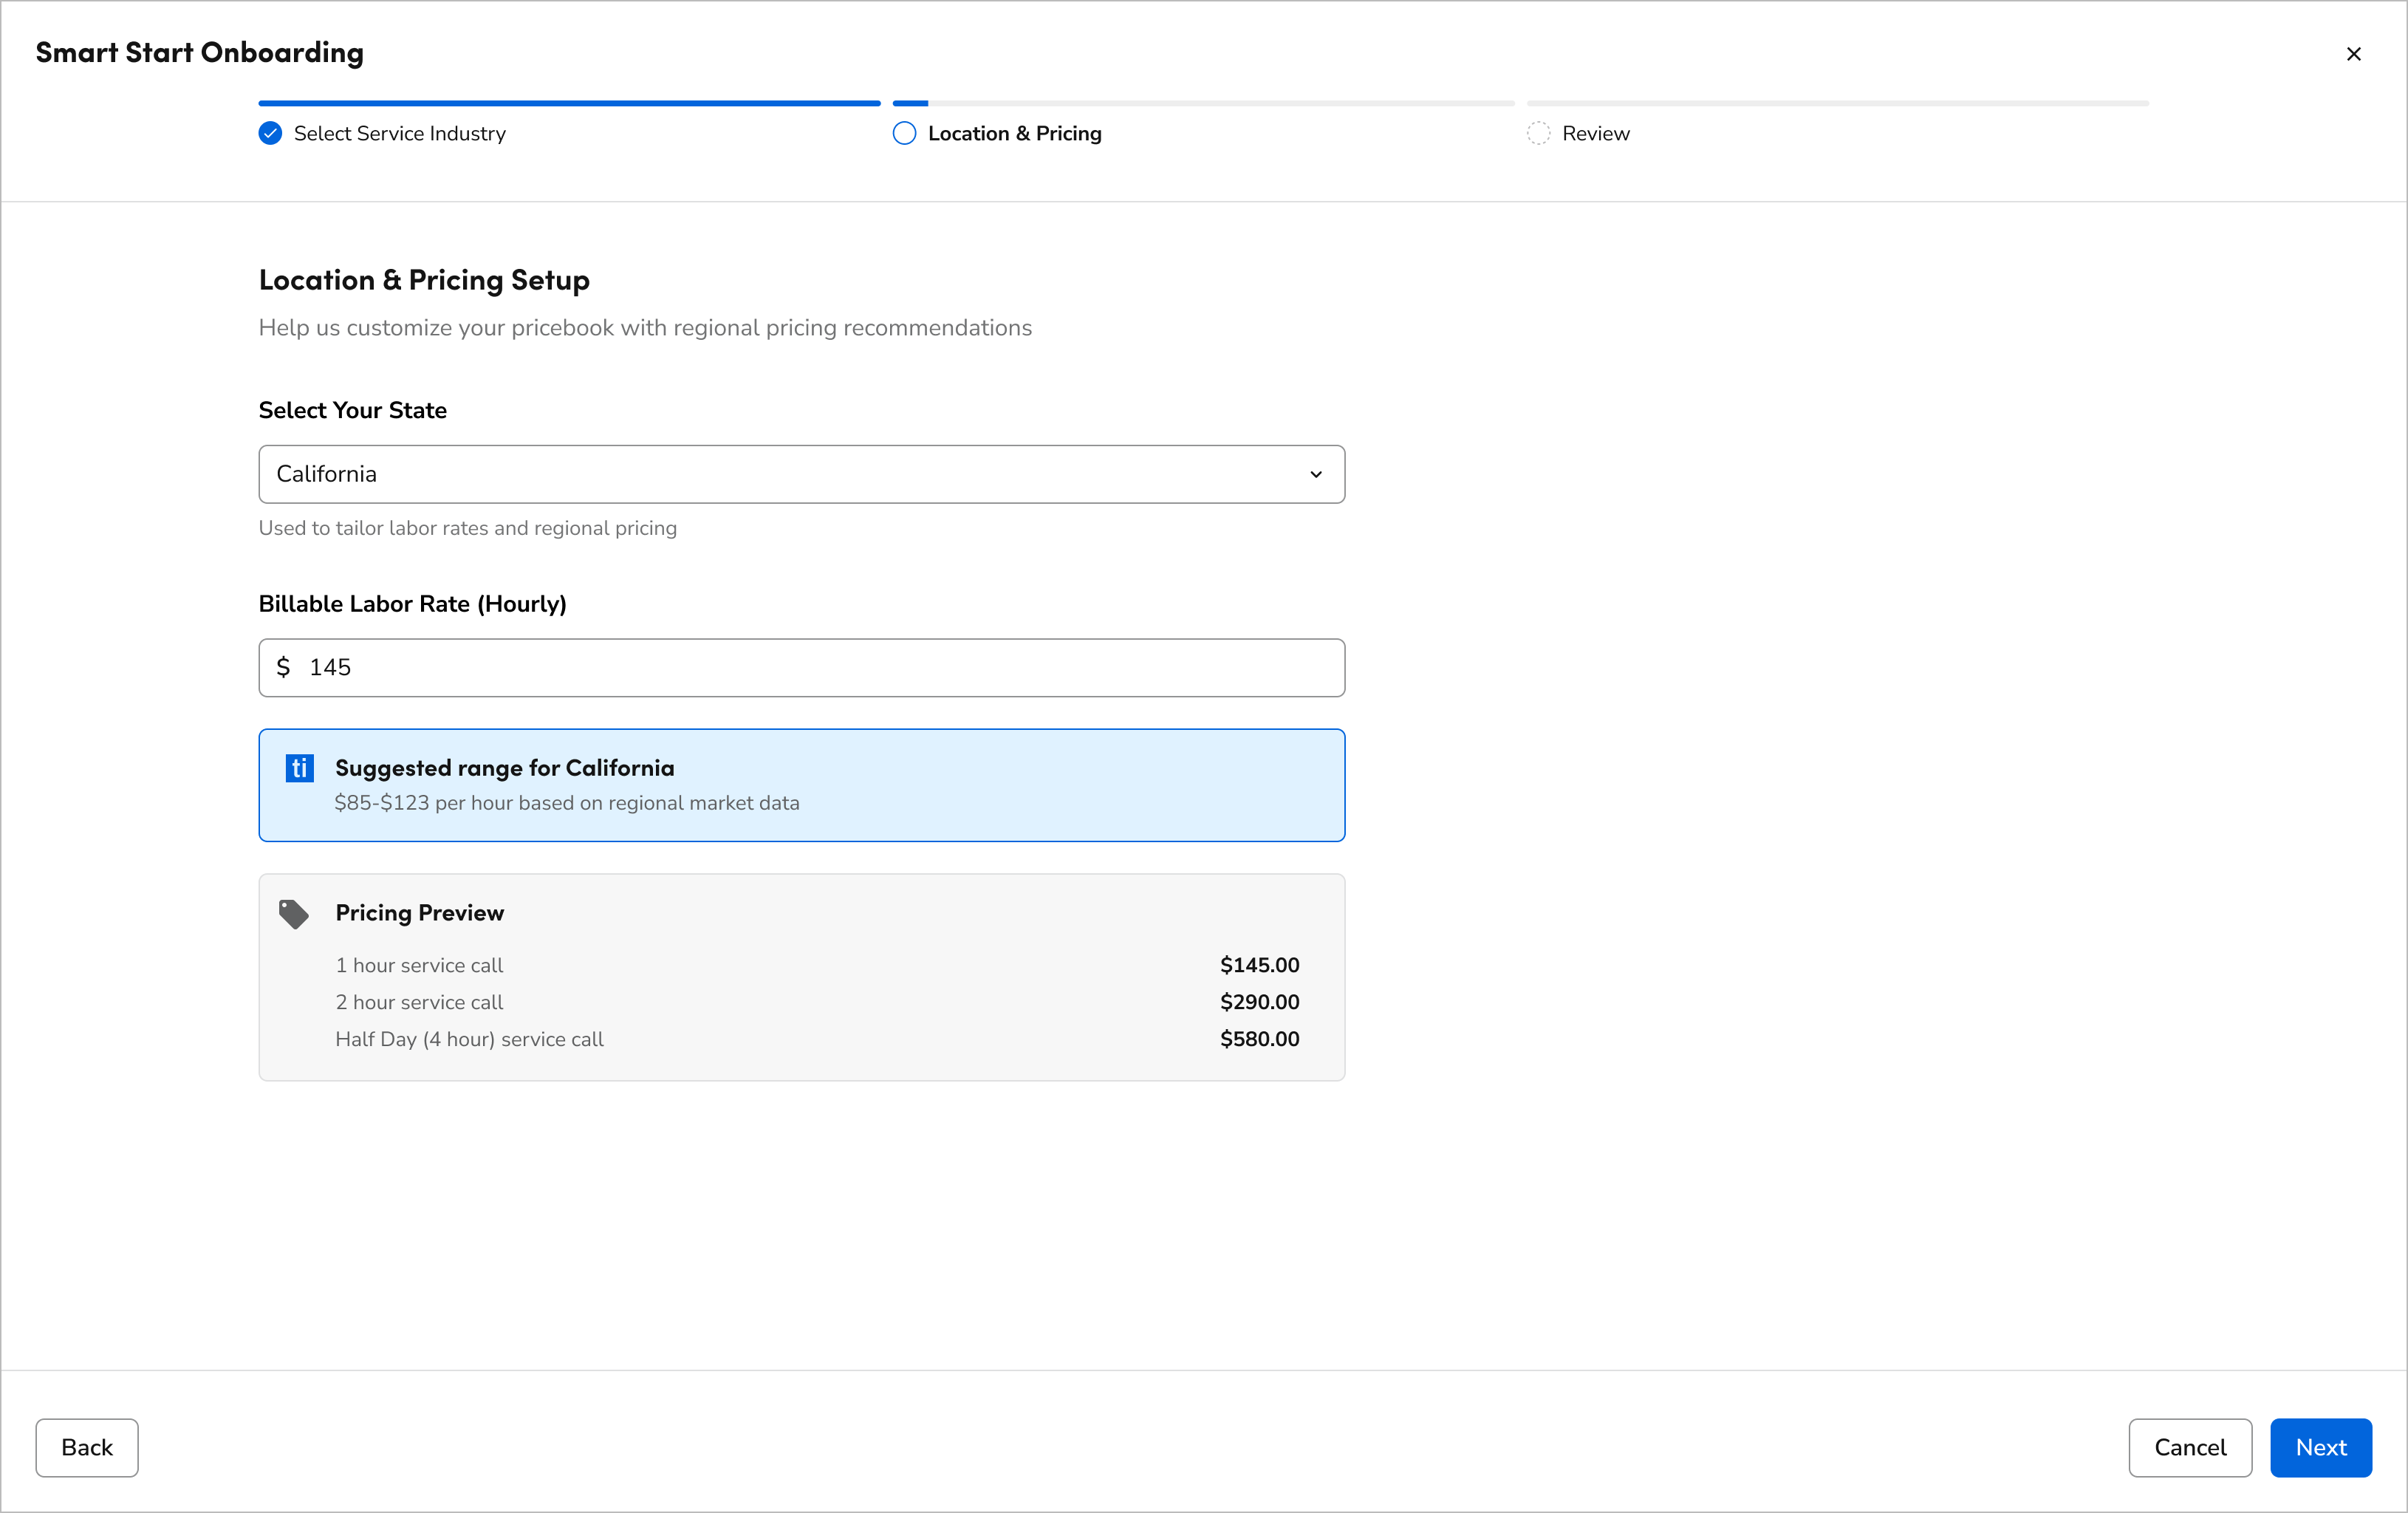Click the blue info icon in suggestion box
The image size is (2408, 1513).
click(299, 768)
